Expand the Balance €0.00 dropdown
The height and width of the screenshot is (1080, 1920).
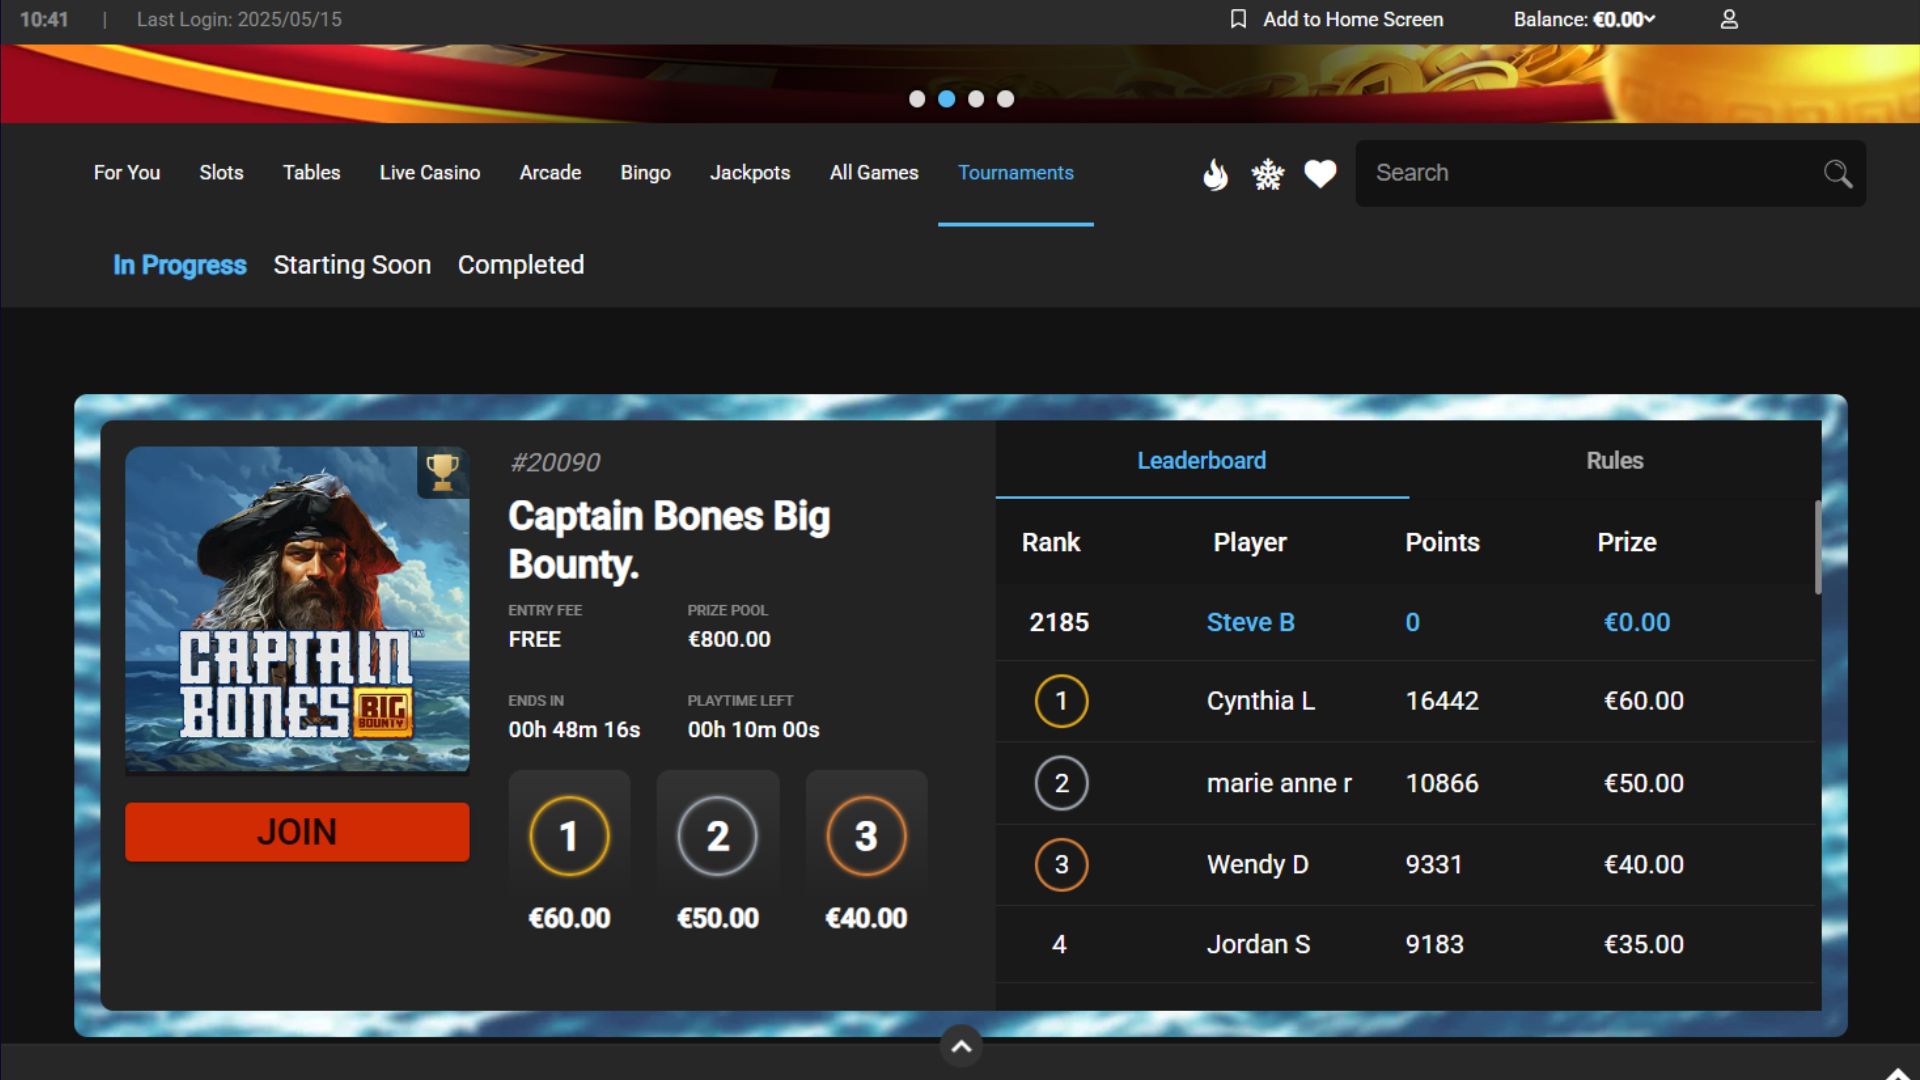point(1584,19)
